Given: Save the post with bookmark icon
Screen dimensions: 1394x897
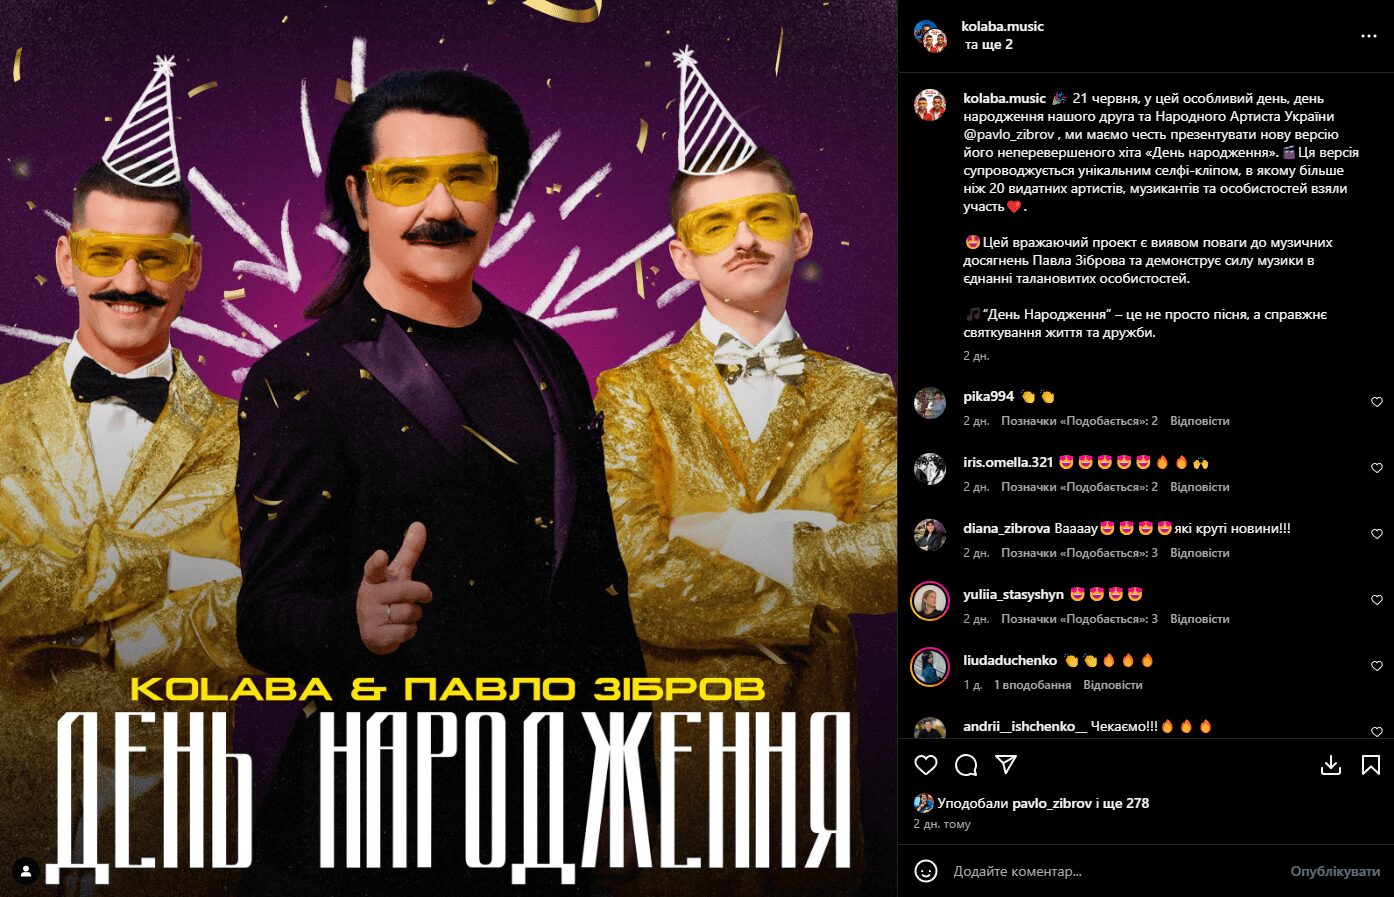Looking at the screenshot, I should pos(1371,765).
